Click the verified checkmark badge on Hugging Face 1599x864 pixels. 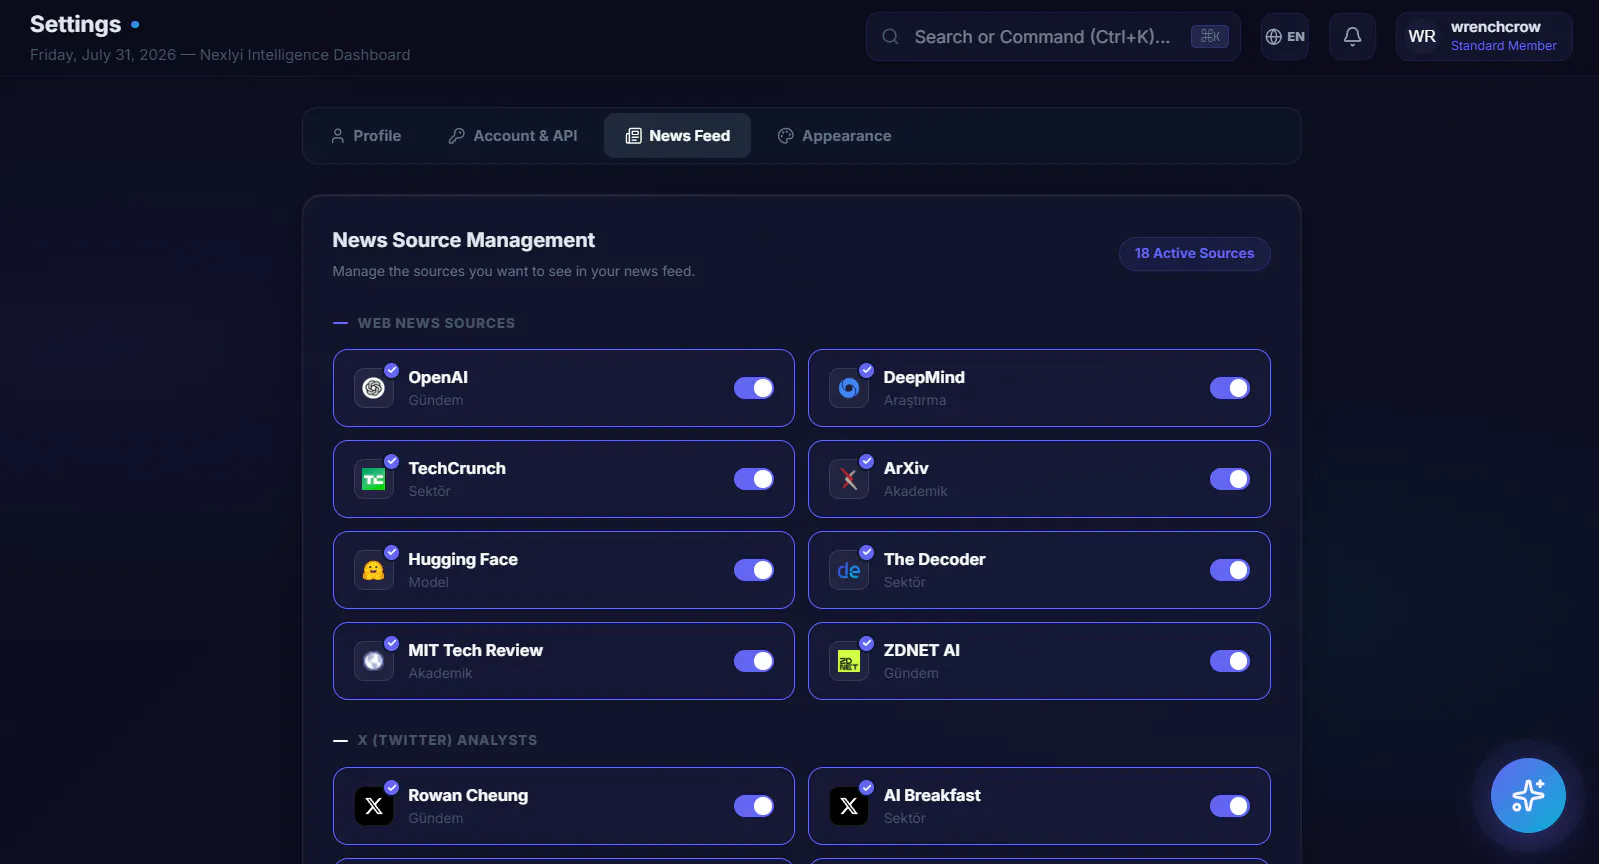tap(392, 552)
